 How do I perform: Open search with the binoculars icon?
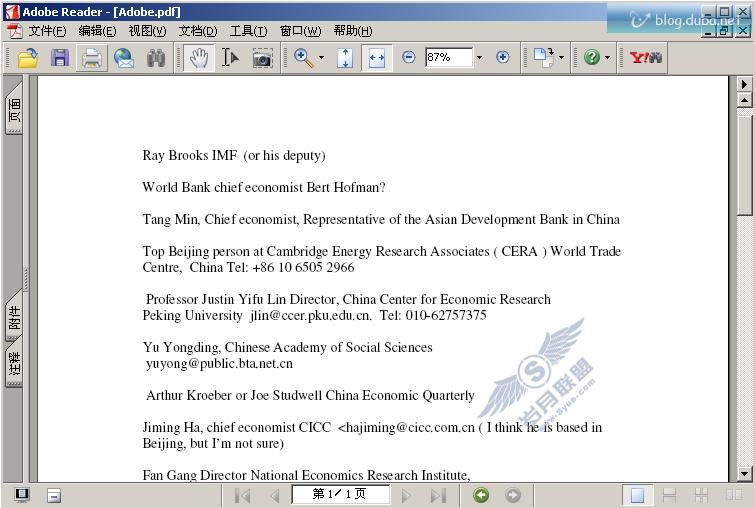[x=156, y=58]
